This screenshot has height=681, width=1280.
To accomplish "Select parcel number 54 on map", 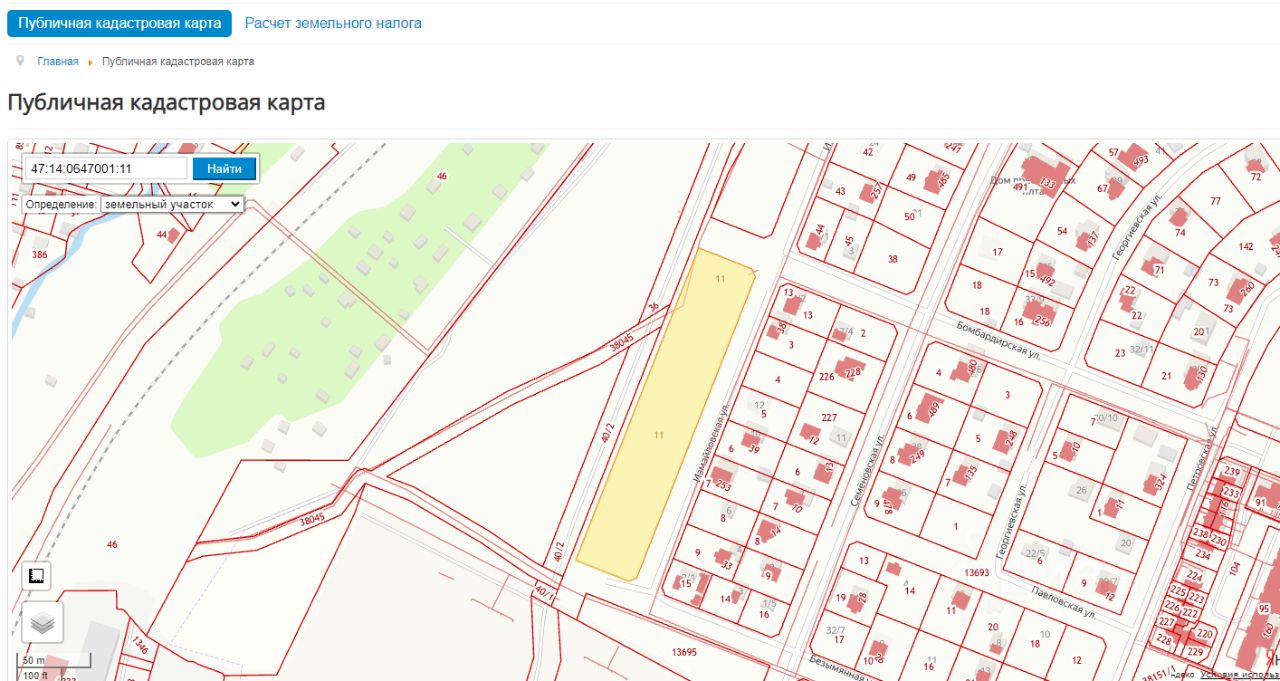I will 1062,231.
